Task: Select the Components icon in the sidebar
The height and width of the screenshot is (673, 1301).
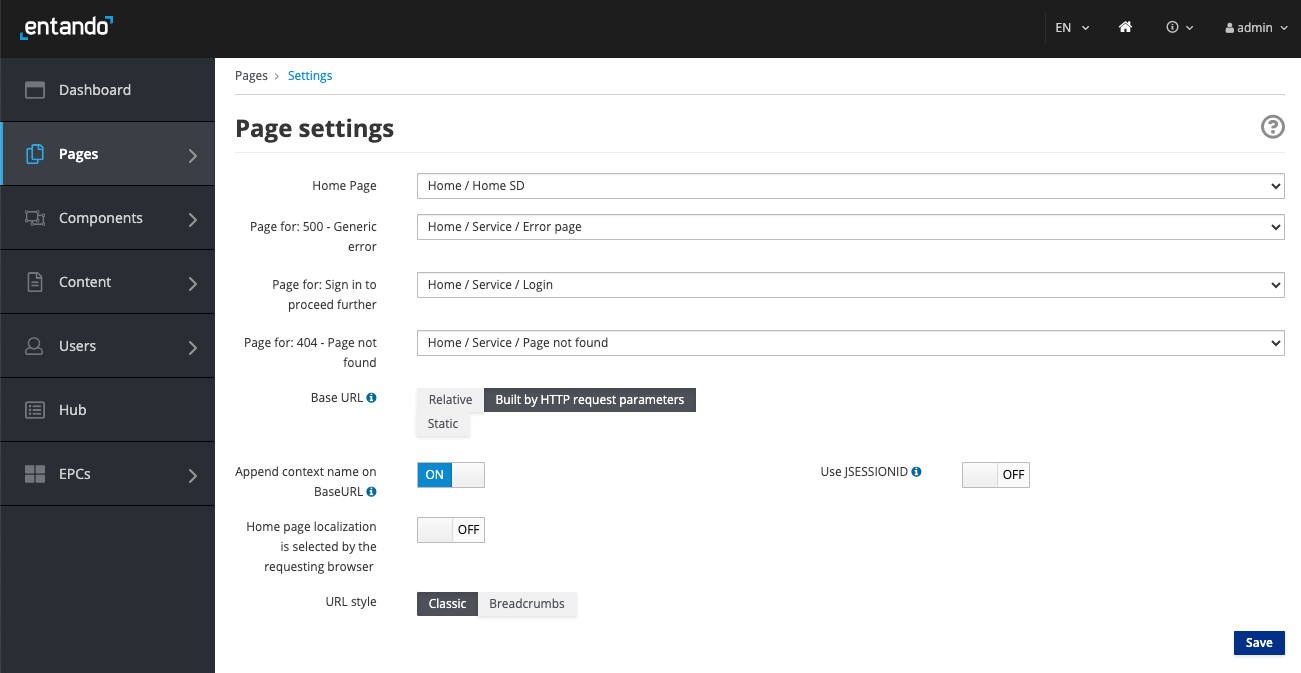Action: coord(34,217)
